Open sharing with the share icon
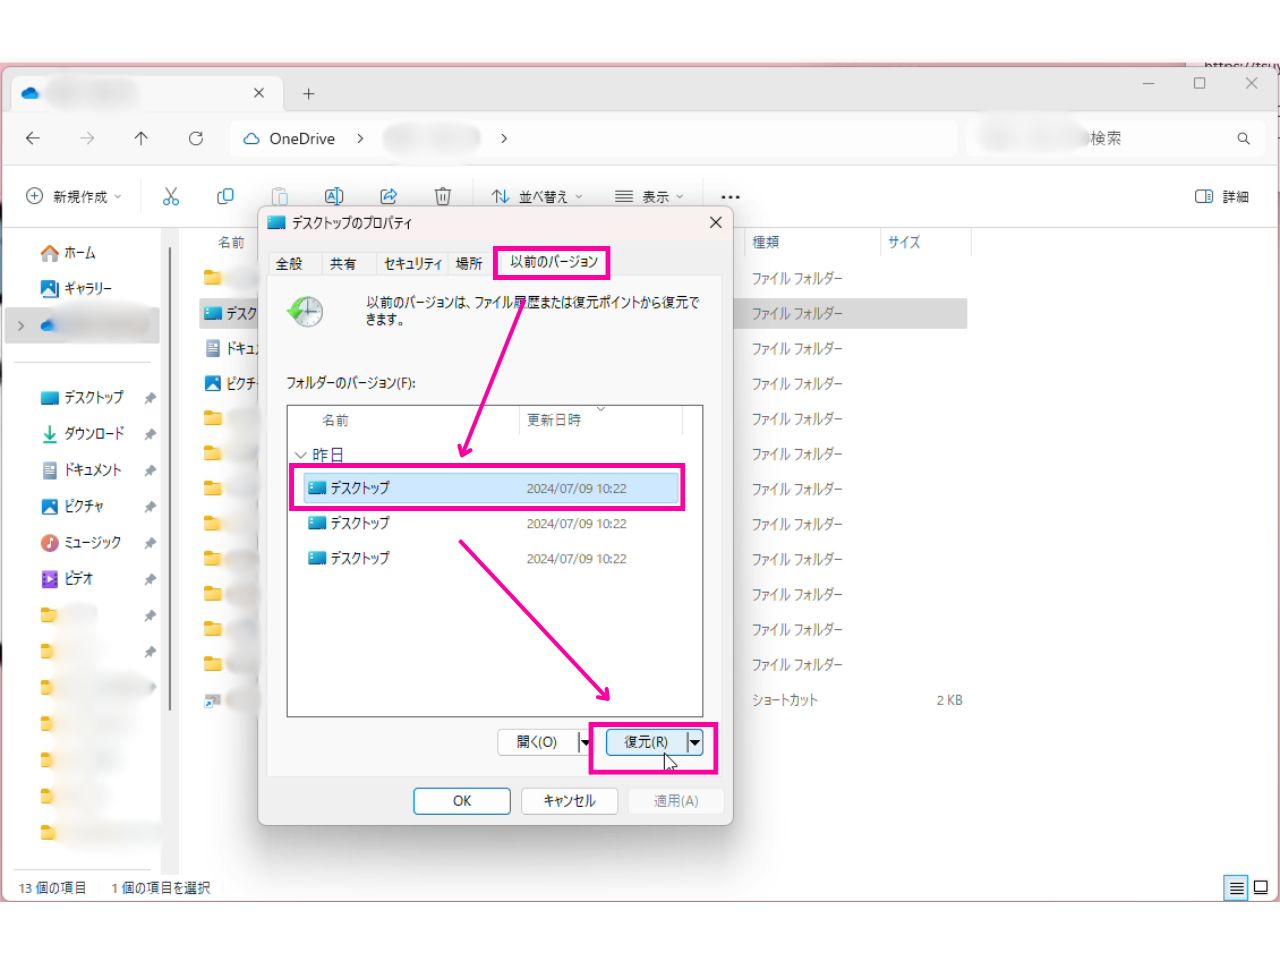 [389, 196]
